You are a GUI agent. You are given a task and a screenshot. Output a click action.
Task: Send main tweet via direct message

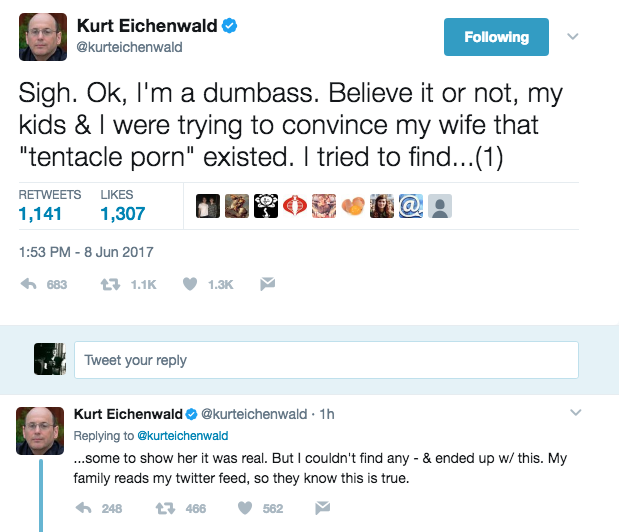[x=267, y=284]
